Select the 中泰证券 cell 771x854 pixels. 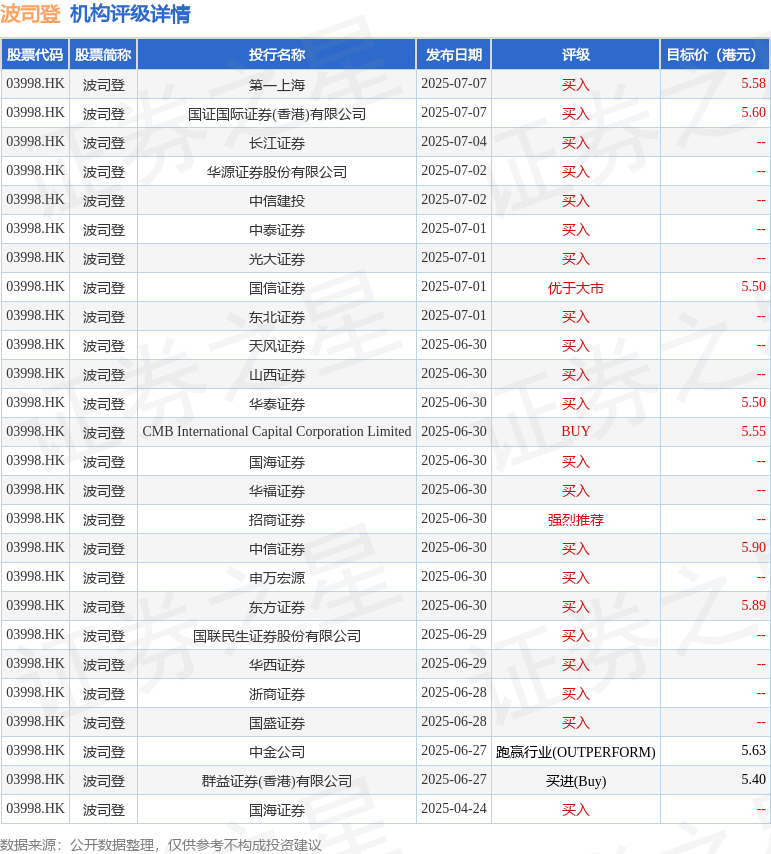(277, 229)
